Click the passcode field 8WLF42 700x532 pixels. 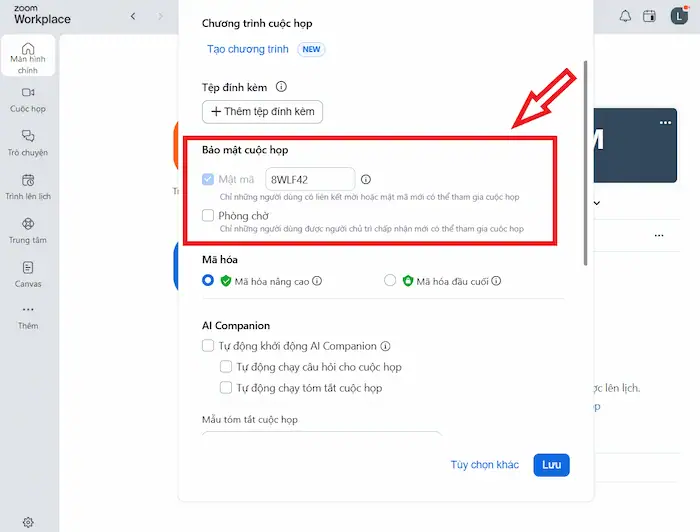310,179
